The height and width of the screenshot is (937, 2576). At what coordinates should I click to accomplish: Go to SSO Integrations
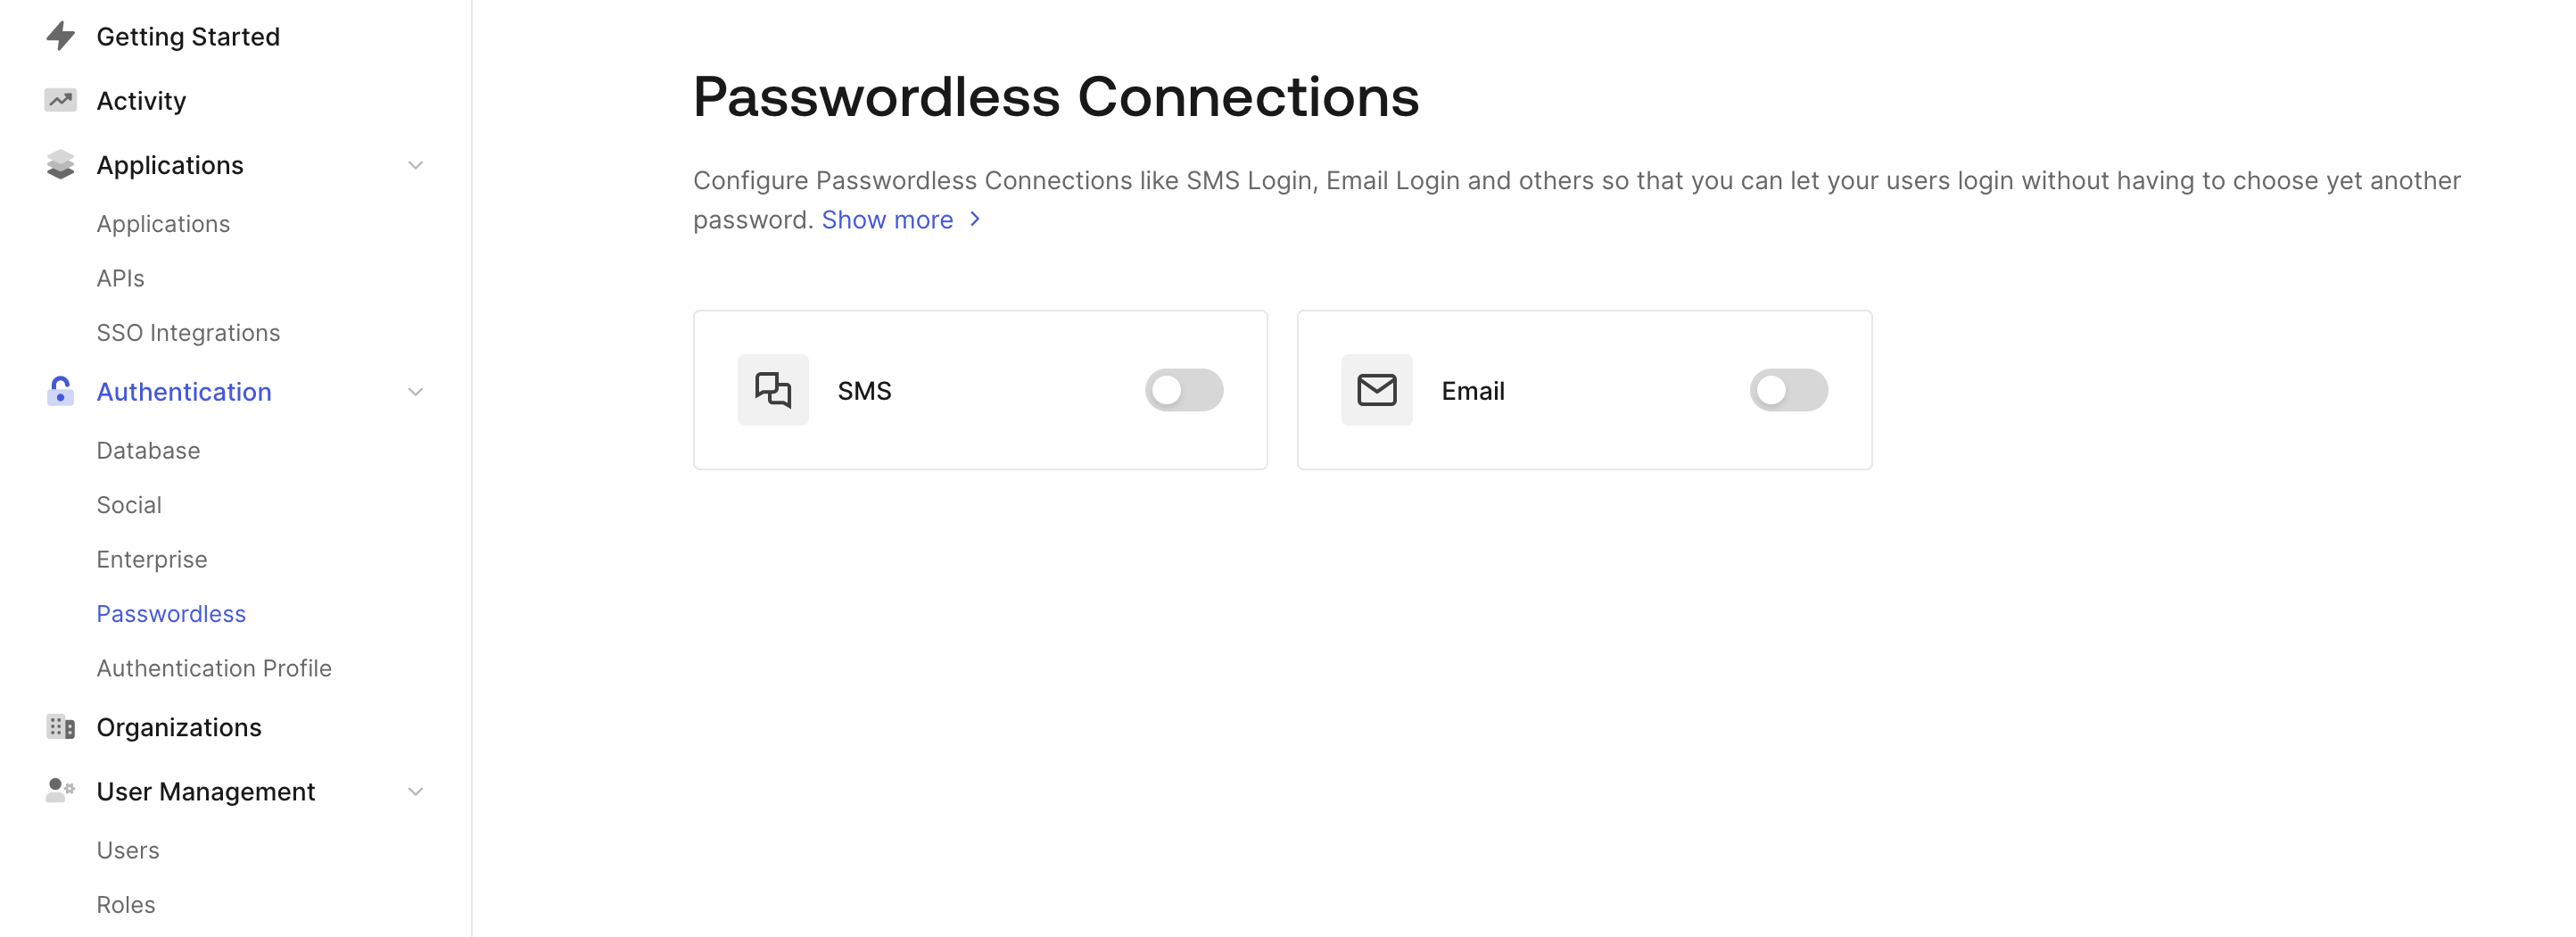tap(188, 333)
